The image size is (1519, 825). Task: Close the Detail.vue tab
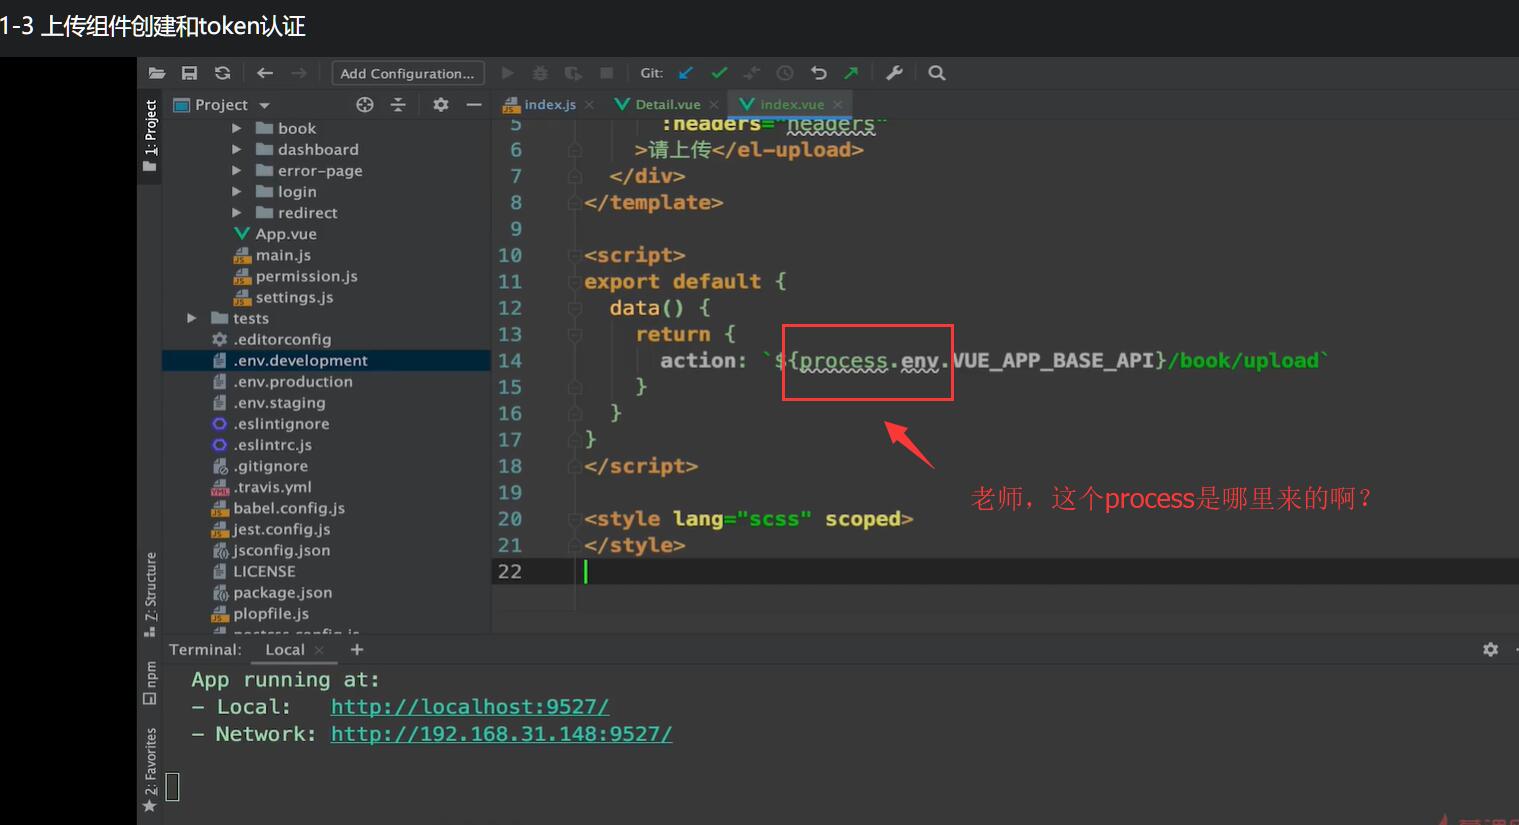714,104
